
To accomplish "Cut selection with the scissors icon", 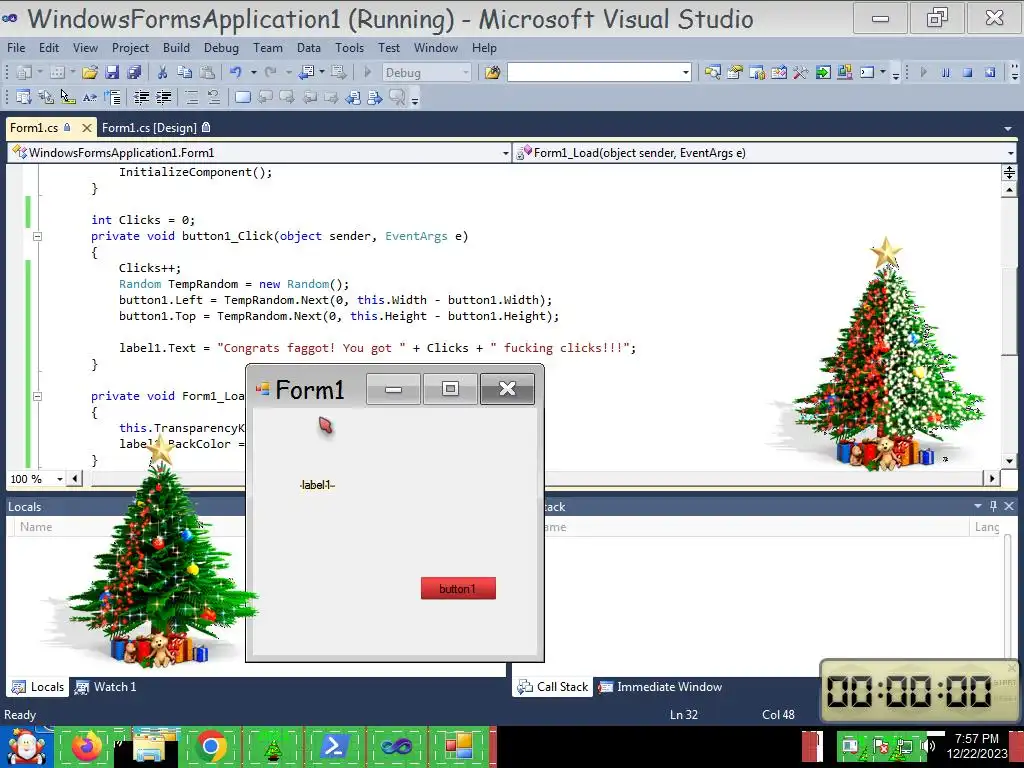I will point(162,72).
